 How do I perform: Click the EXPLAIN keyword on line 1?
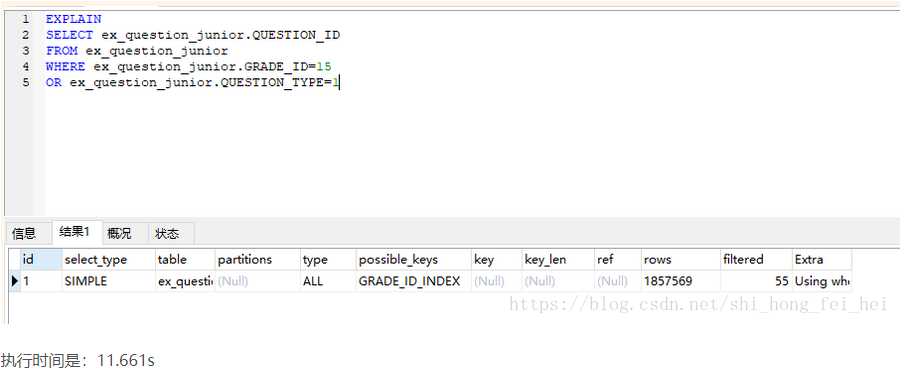pyautogui.click(x=73, y=19)
